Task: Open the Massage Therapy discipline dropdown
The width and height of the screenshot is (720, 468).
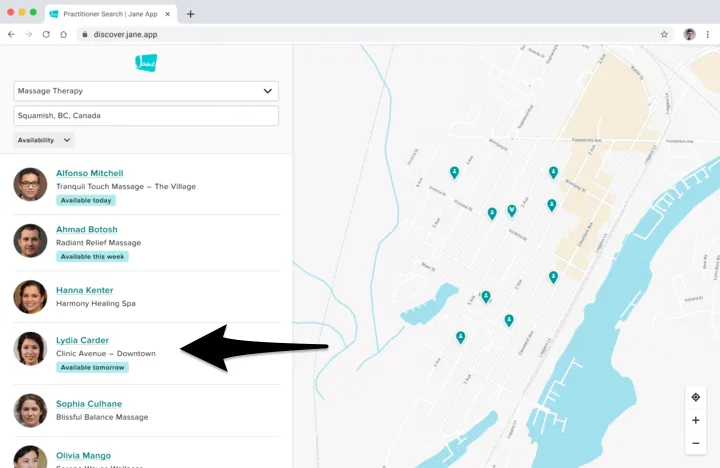Action: (x=146, y=91)
